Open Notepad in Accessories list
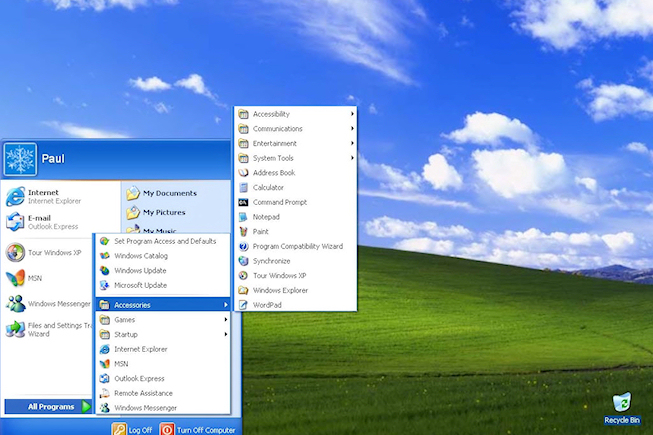653x435 pixels. click(x=295, y=217)
